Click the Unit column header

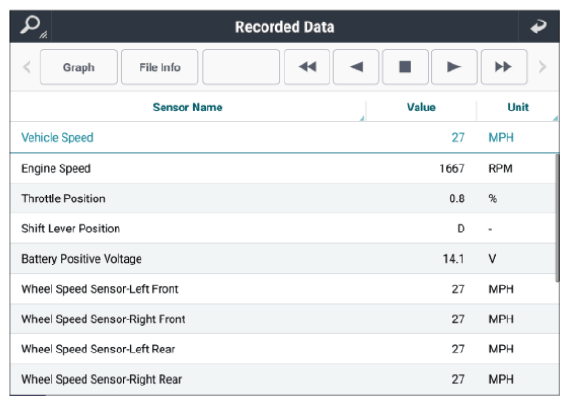518,107
